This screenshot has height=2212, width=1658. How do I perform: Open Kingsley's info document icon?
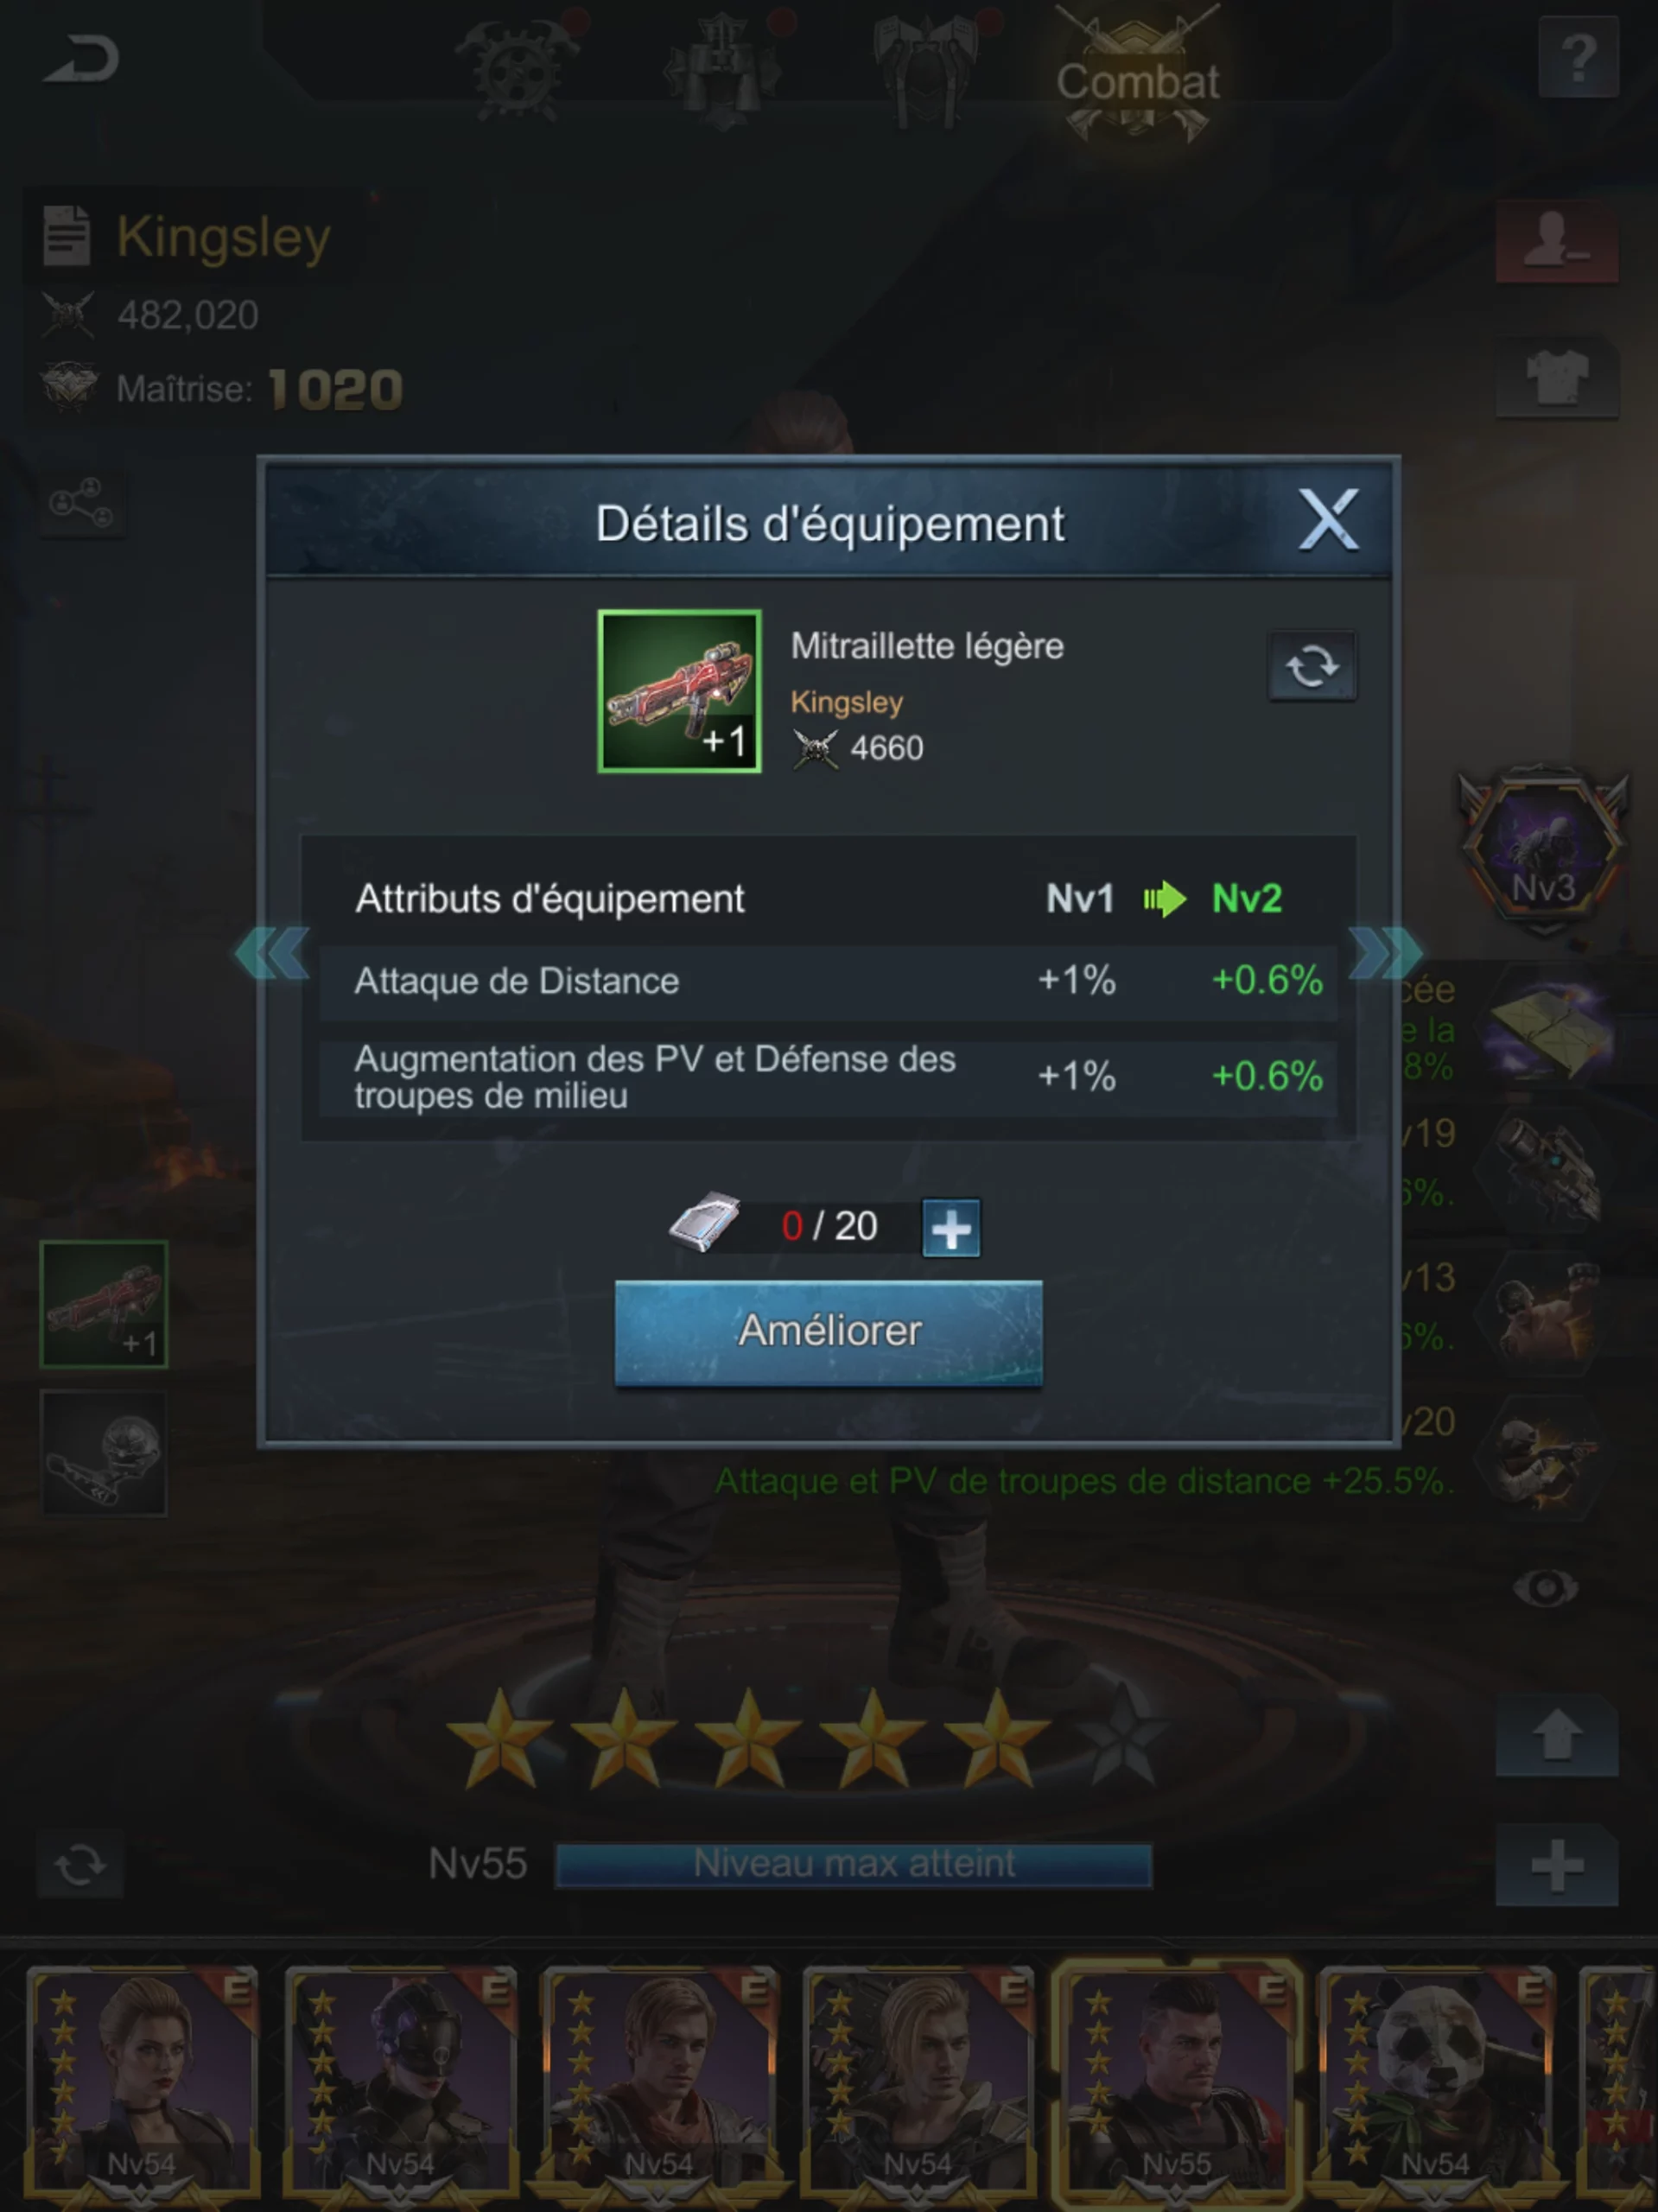point(67,235)
